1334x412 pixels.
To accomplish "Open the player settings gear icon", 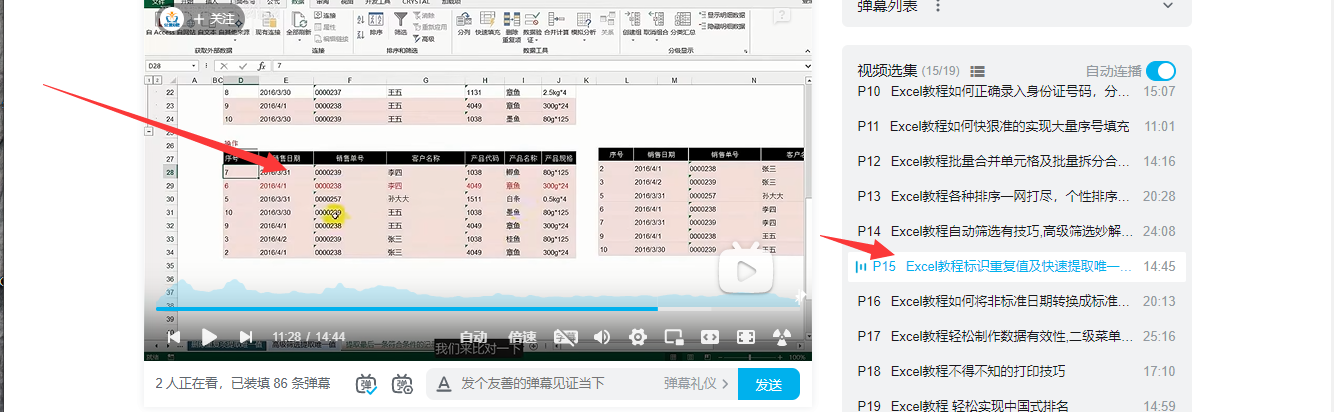I will coord(637,337).
